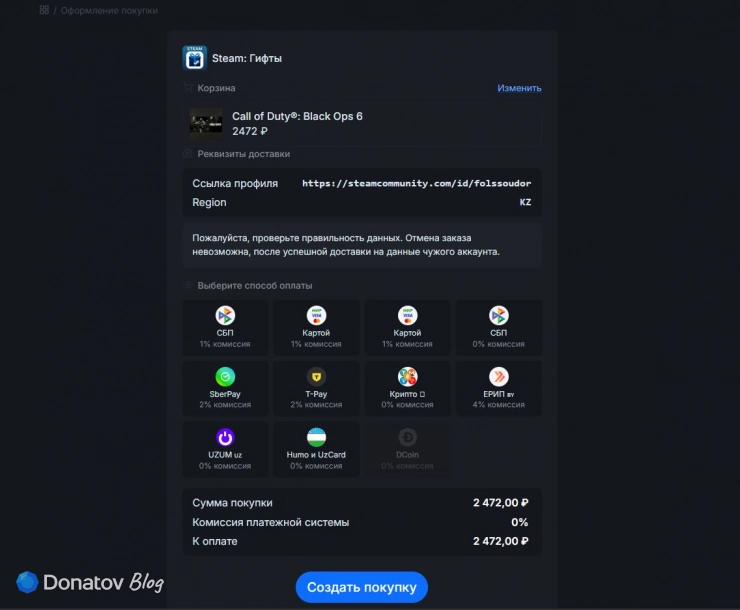Viewport: 740px width, 610px height.
Task: Click the Реквизиты доставки label
Action: pyautogui.click(x=244, y=154)
